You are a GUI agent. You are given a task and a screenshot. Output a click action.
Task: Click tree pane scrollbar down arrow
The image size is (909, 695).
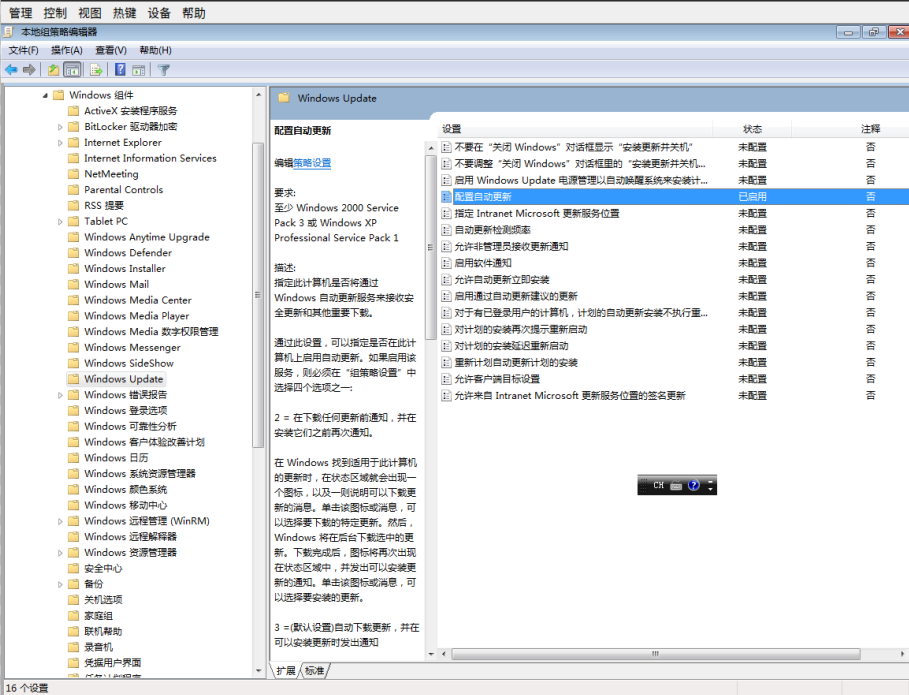259,671
